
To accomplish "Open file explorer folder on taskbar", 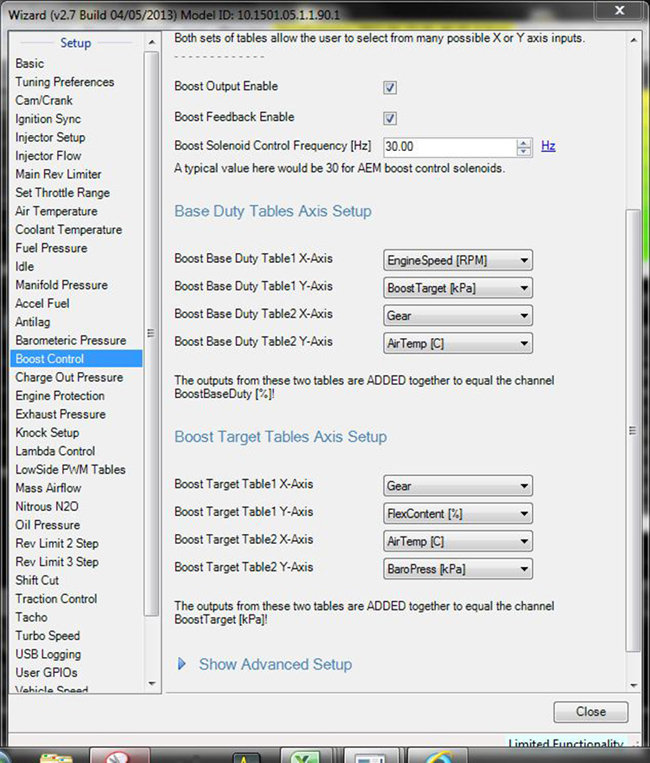I will coord(56,757).
